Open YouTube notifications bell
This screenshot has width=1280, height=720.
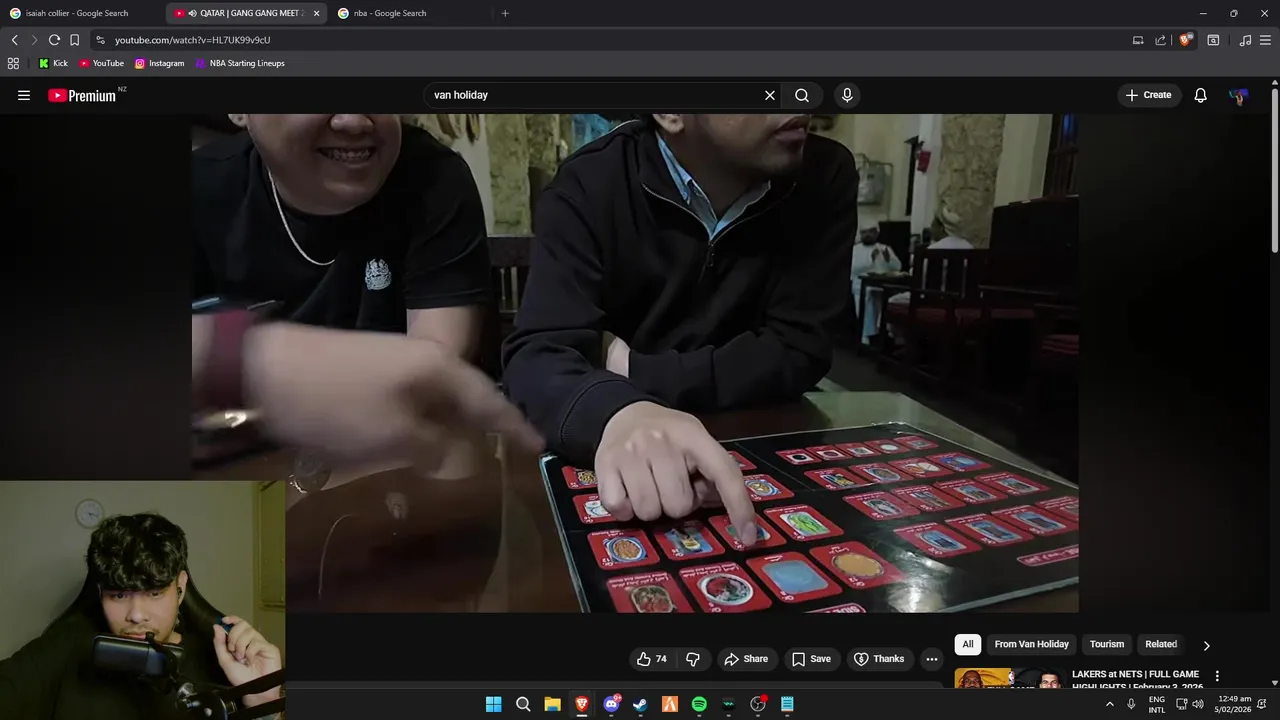click(x=1201, y=95)
